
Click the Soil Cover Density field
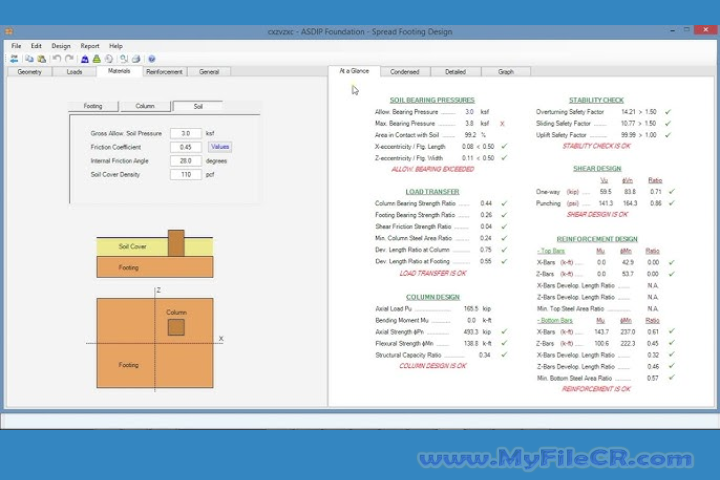[x=186, y=175]
